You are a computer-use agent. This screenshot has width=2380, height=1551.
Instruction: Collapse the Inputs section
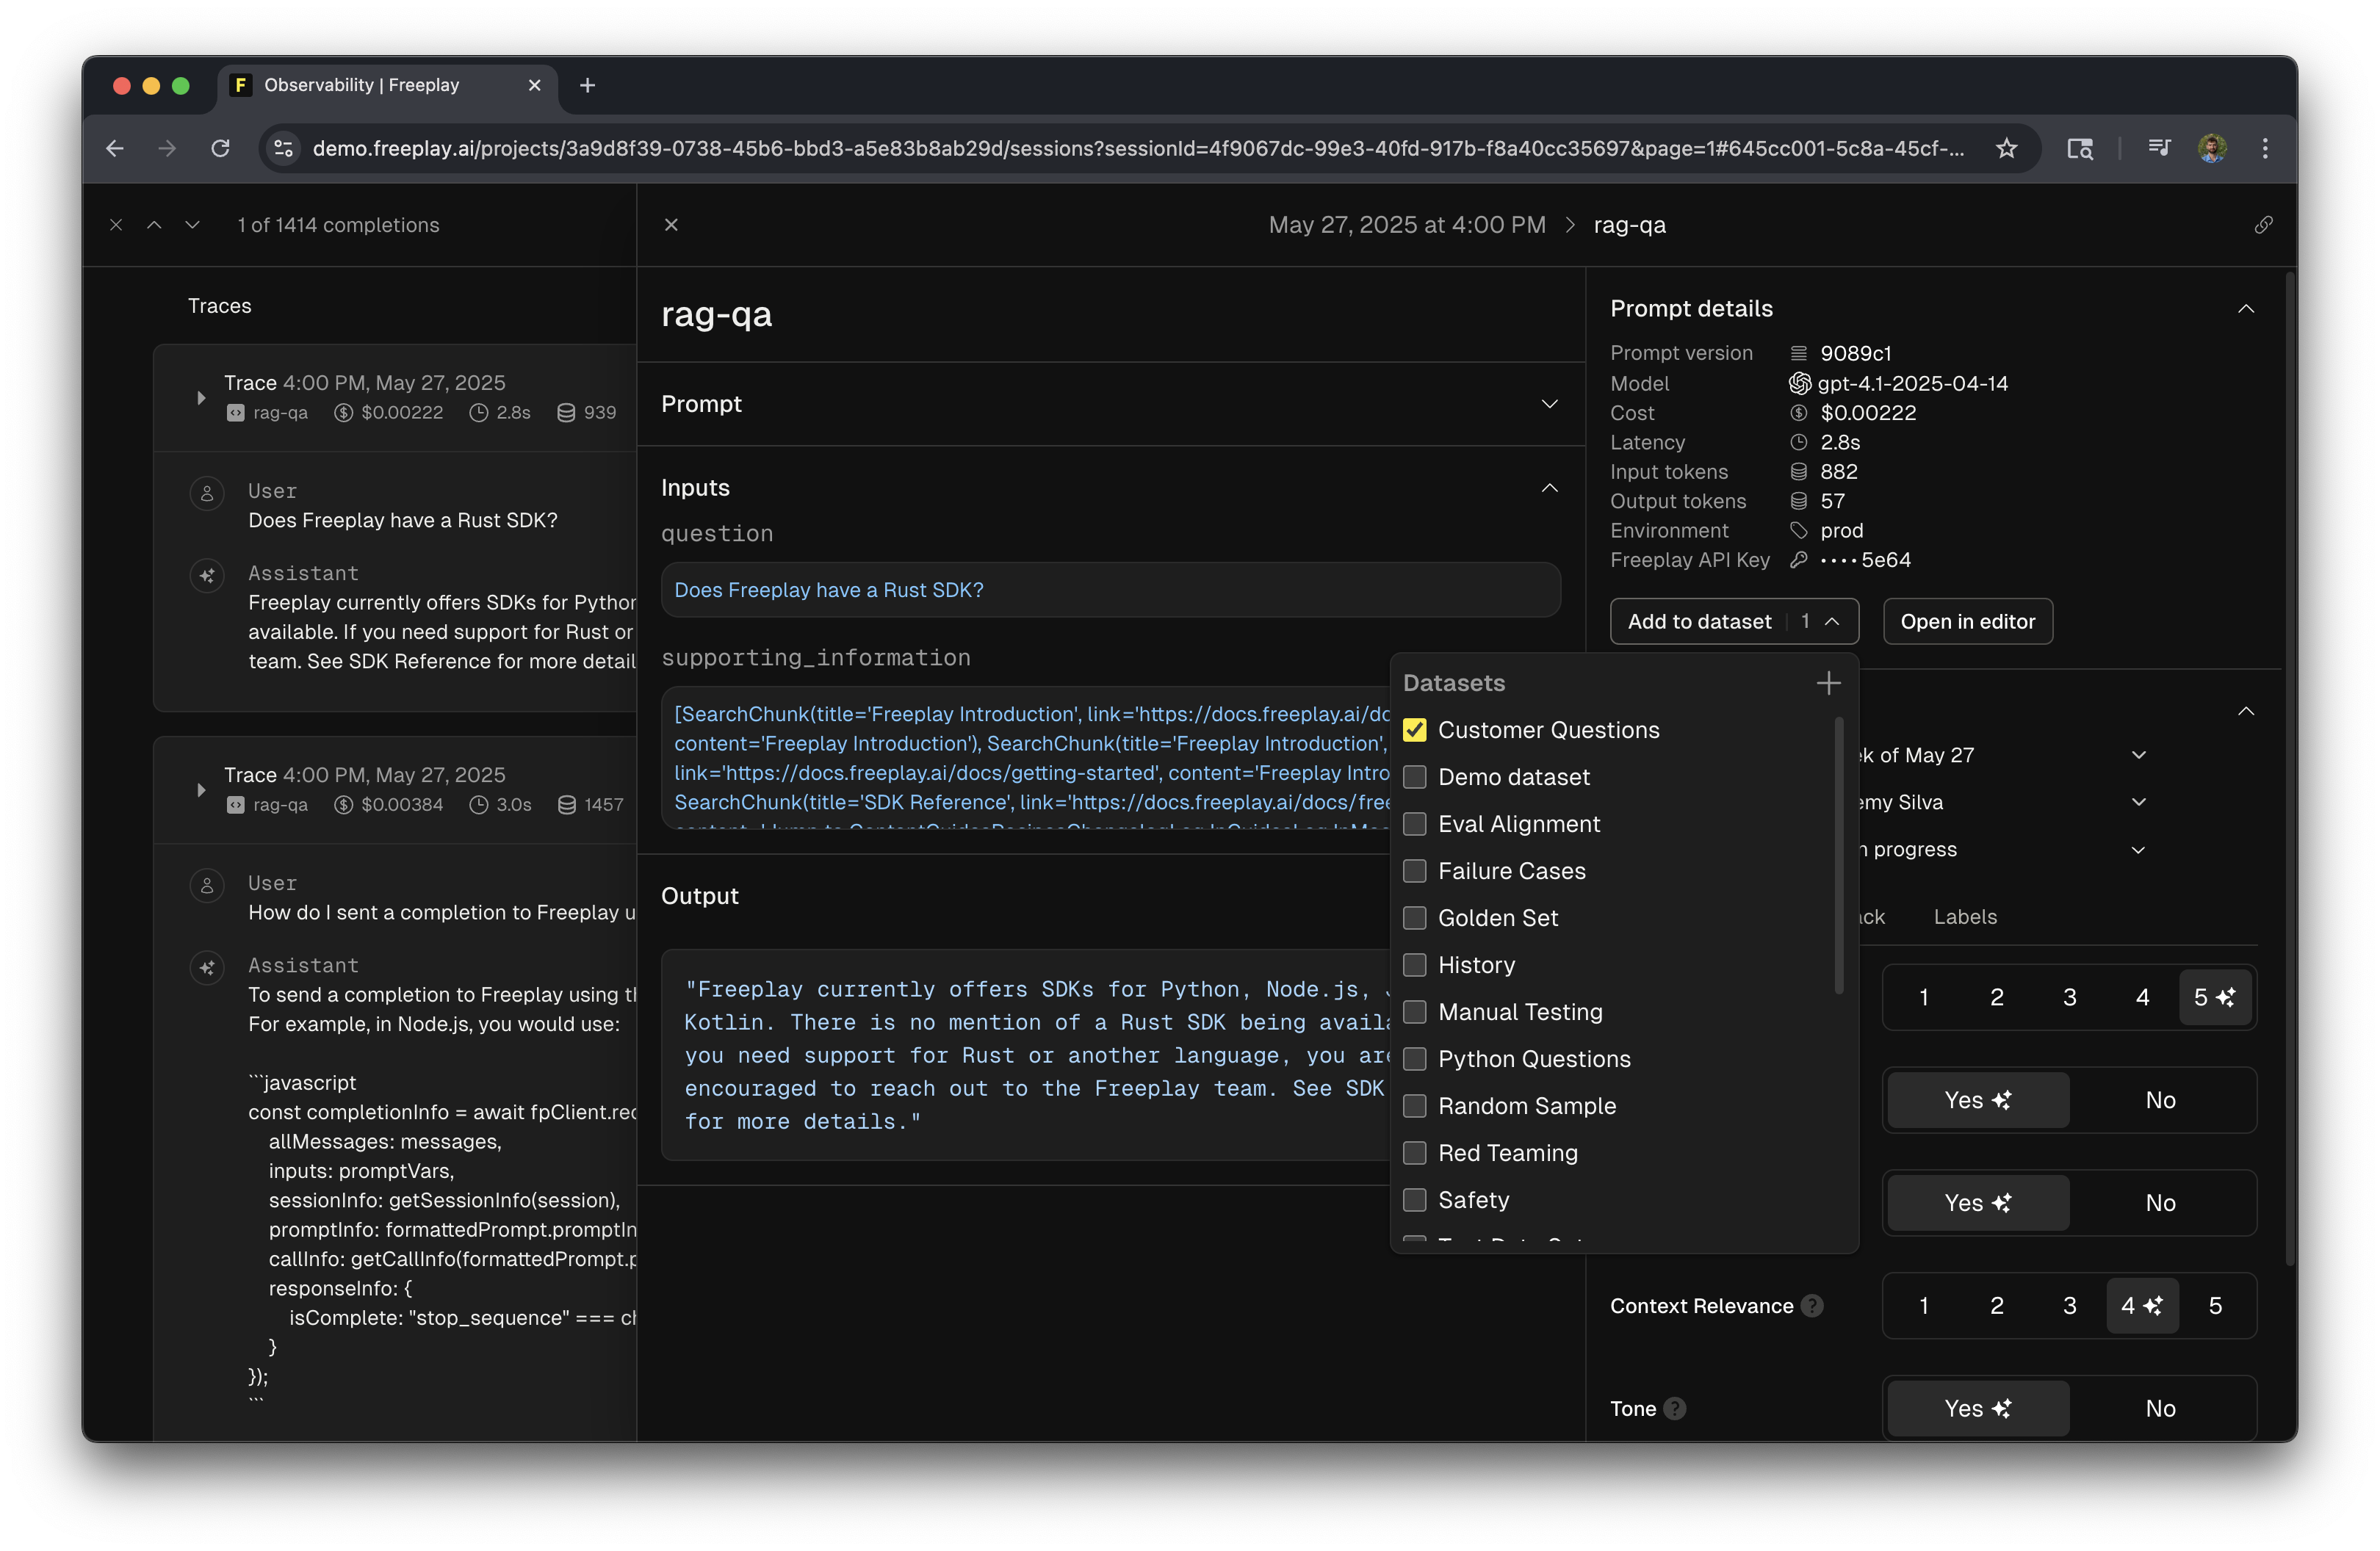[x=1549, y=488]
